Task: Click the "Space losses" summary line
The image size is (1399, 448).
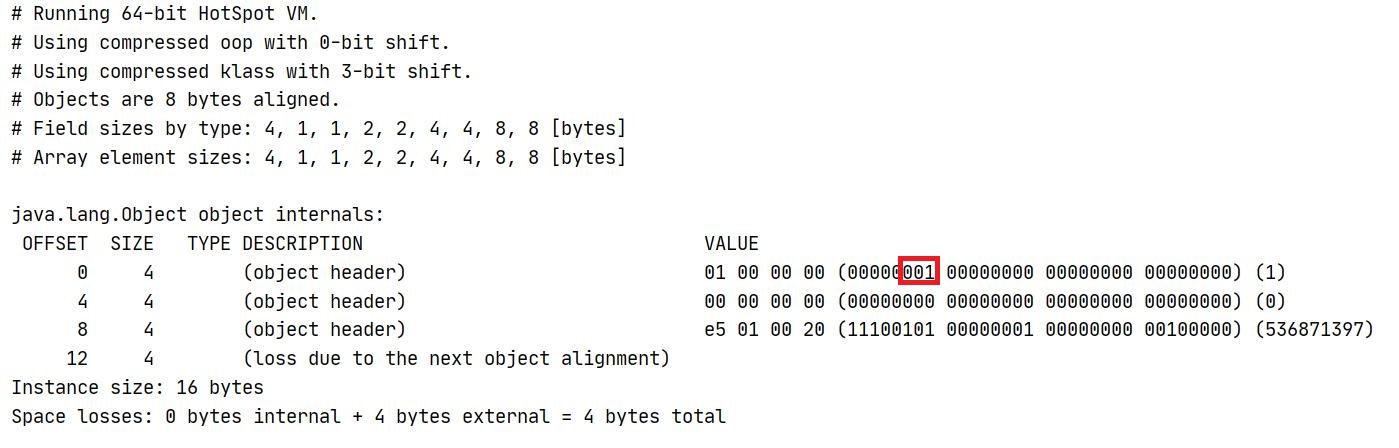Action: click(368, 416)
